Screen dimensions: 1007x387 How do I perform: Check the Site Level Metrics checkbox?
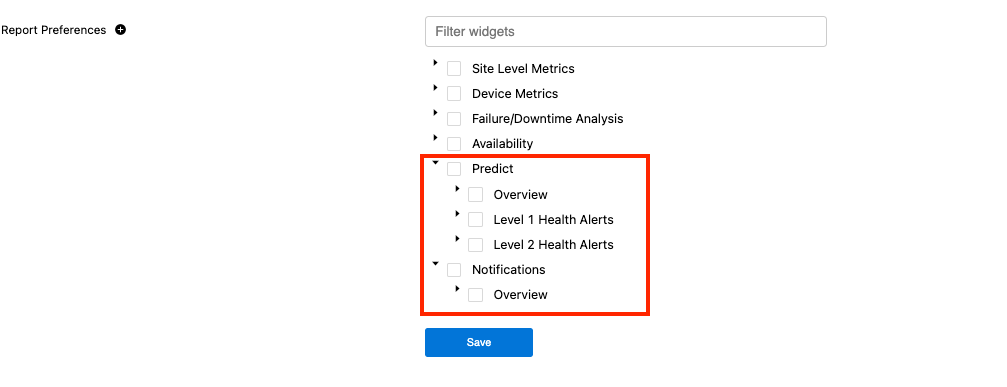(454, 69)
